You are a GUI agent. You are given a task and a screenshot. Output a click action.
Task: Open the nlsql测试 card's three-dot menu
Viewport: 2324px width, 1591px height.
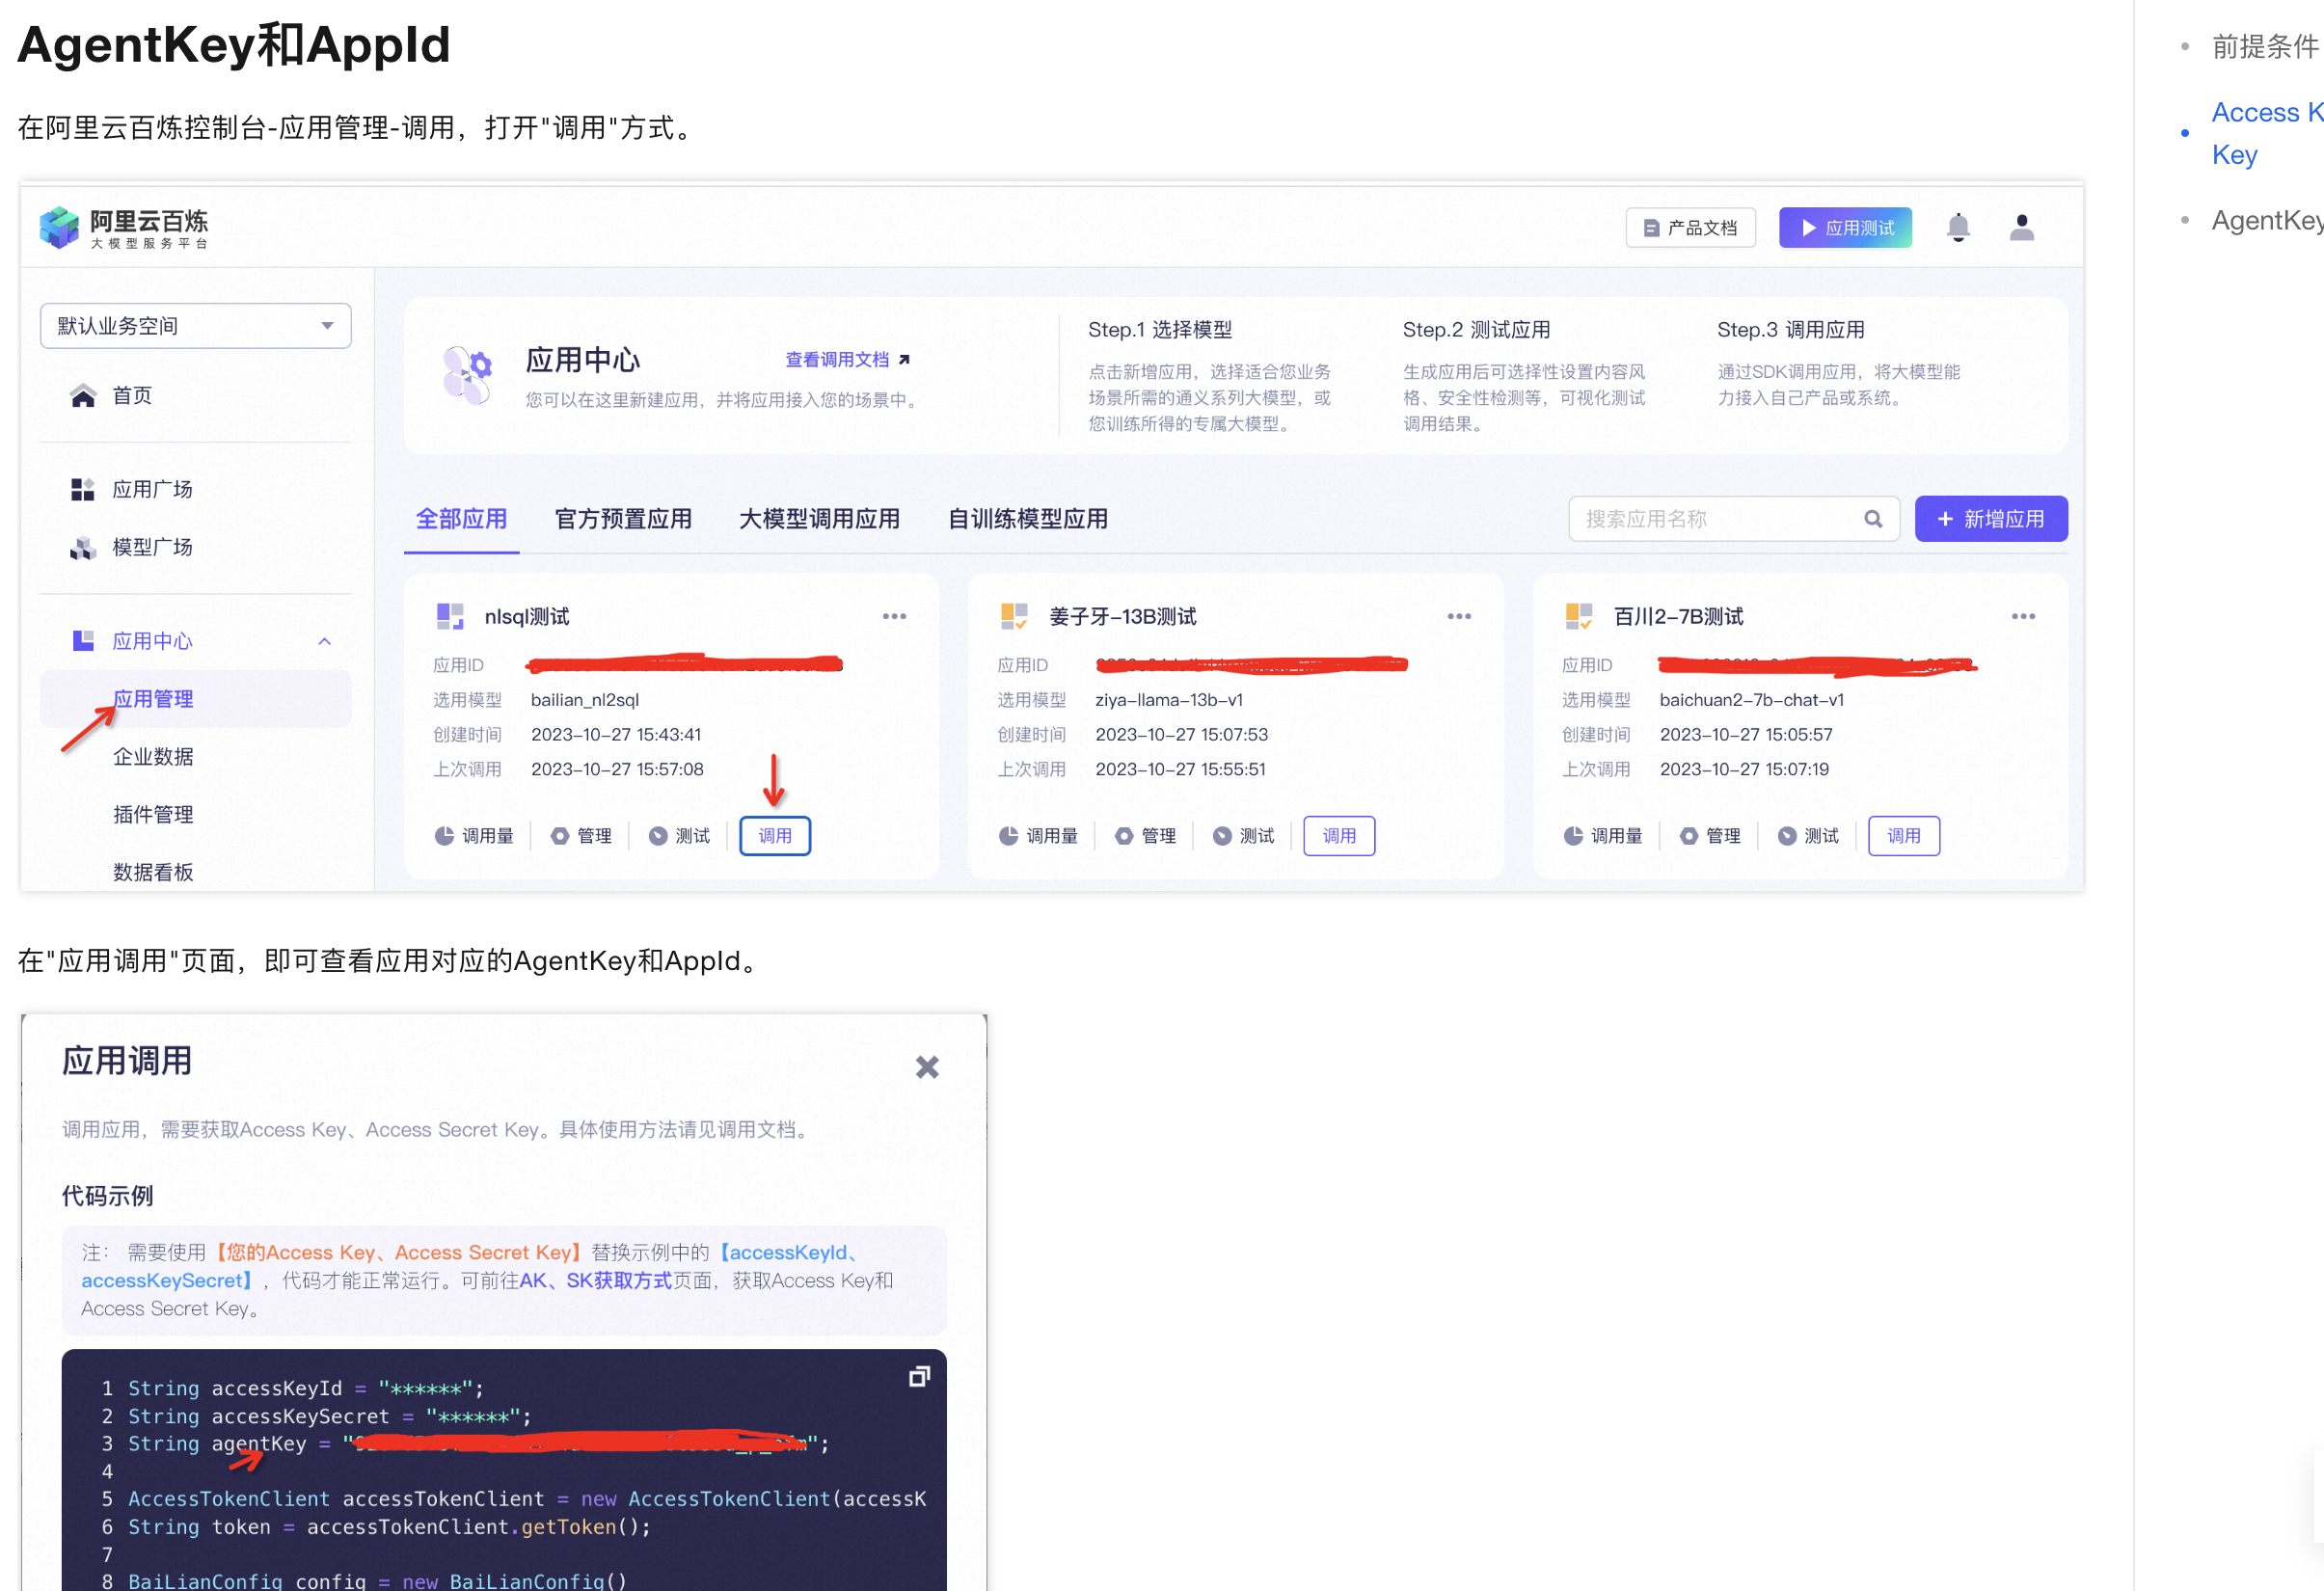click(x=894, y=616)
